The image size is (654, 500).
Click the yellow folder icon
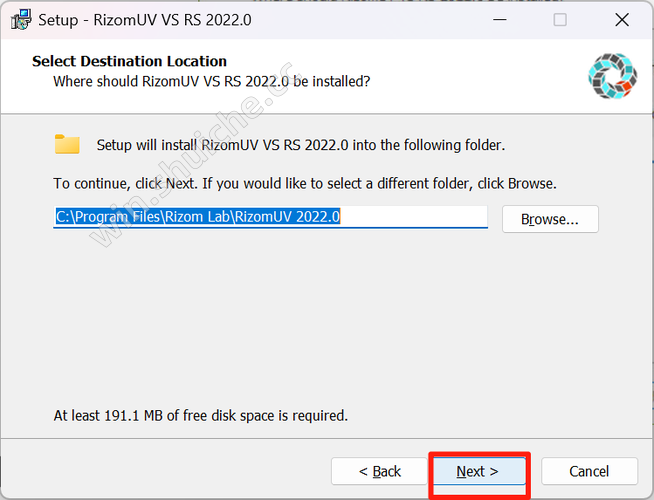pos(67,144)
